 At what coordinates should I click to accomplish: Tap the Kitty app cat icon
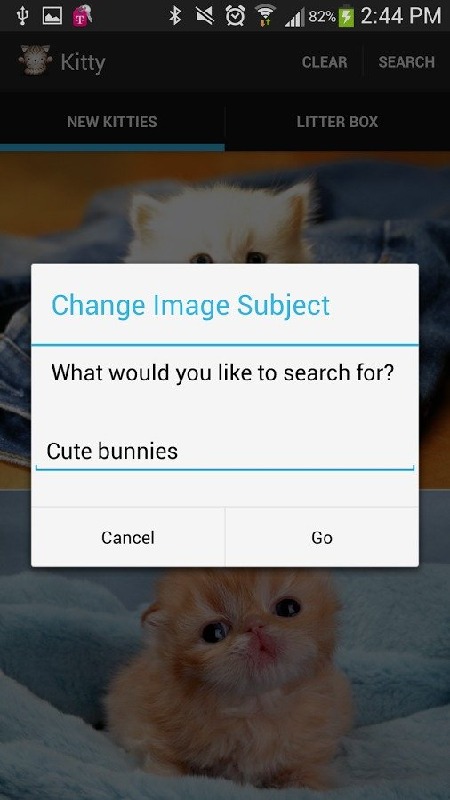(x=35, y=61)
